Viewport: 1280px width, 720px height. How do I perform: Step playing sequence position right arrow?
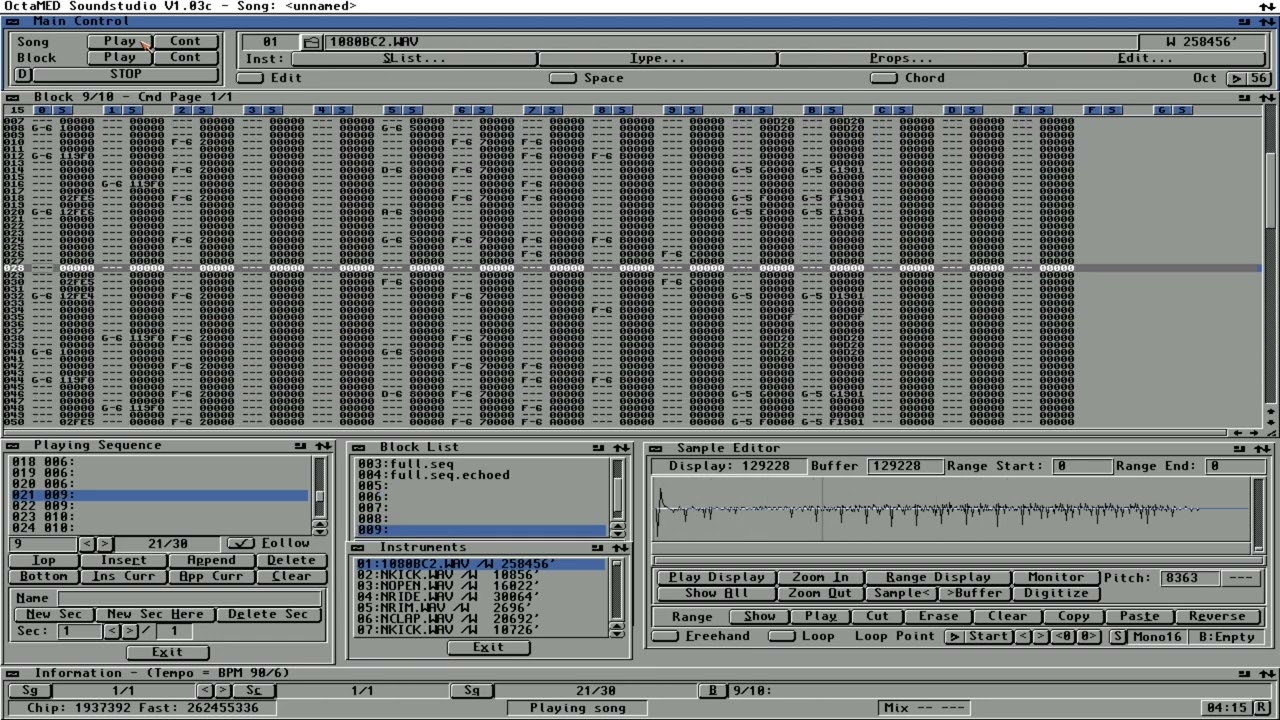[x=104, y=544]
